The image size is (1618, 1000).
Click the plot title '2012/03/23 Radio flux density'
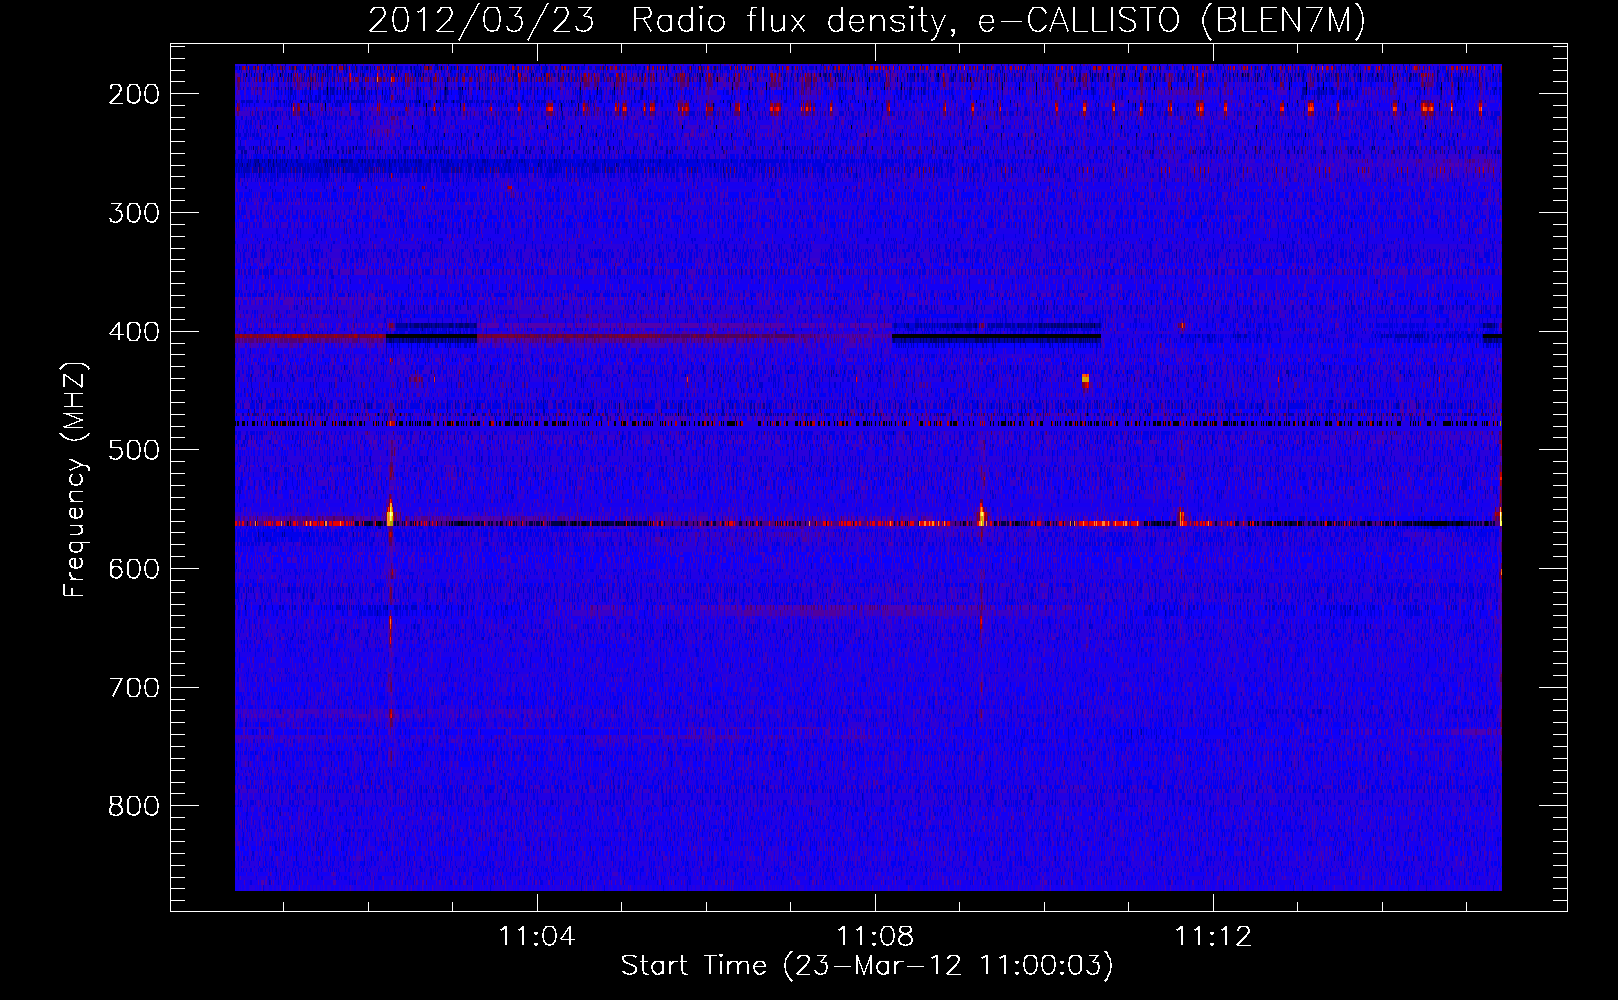(658, 20)
